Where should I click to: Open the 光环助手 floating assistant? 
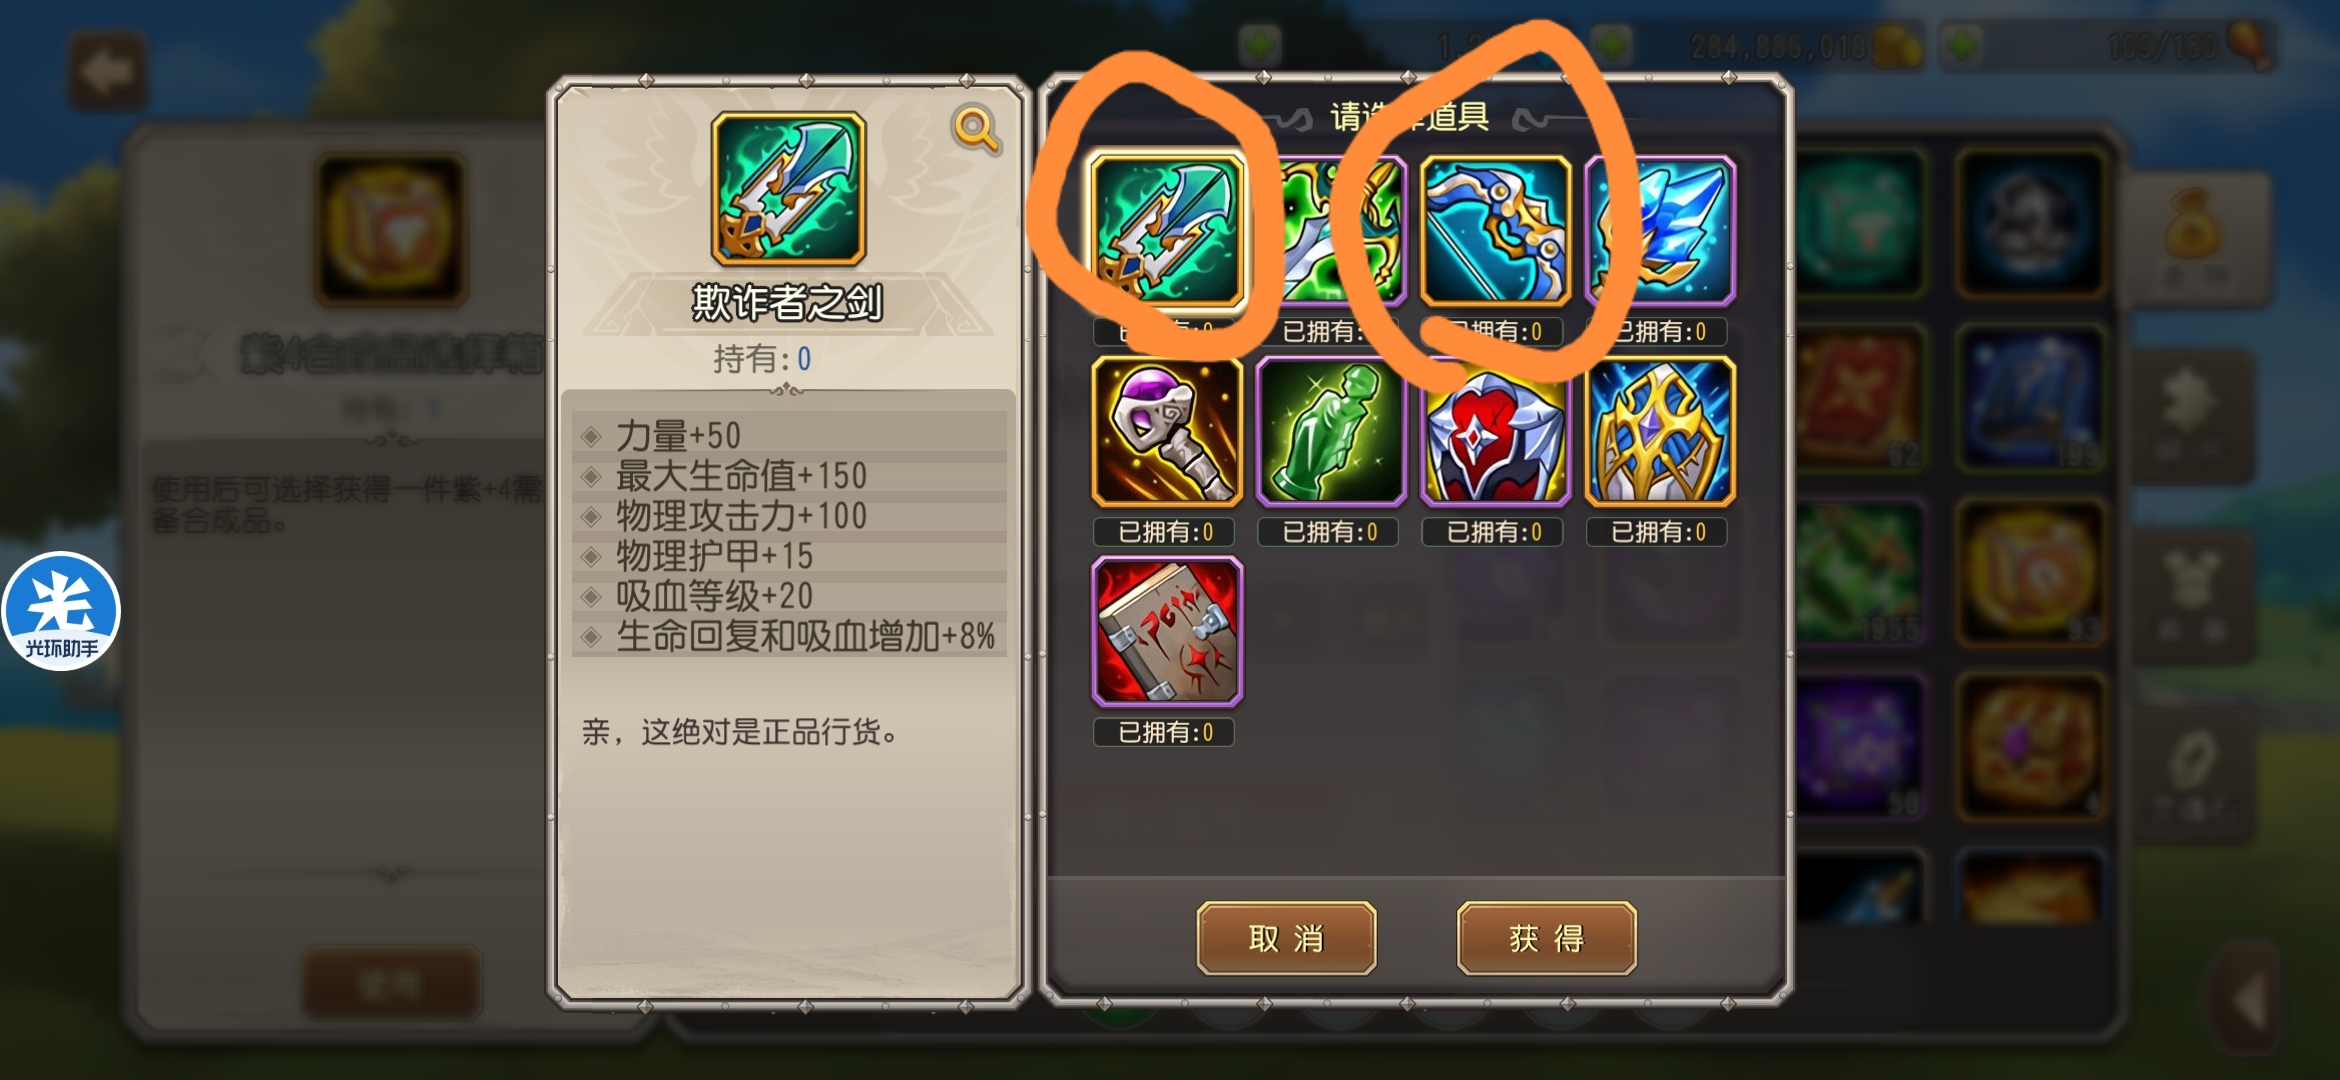click(61, 611)
